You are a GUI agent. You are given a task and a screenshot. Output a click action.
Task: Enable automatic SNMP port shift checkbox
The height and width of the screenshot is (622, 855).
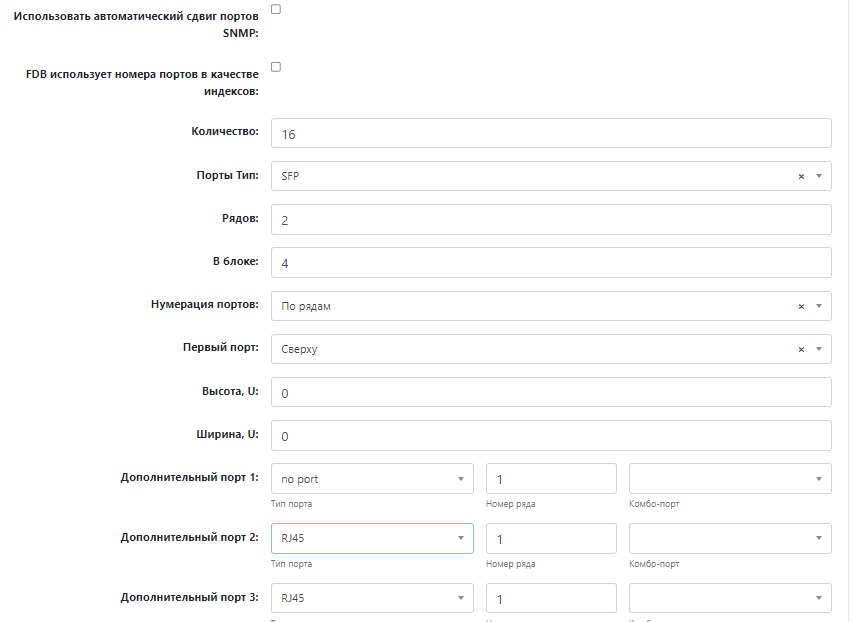tap(276, 9)
